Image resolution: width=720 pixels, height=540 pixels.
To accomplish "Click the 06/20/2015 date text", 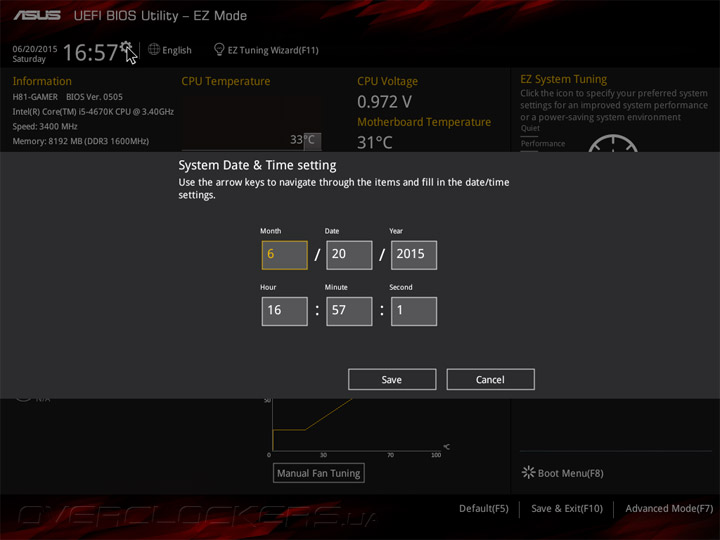I will click(35, 49).
